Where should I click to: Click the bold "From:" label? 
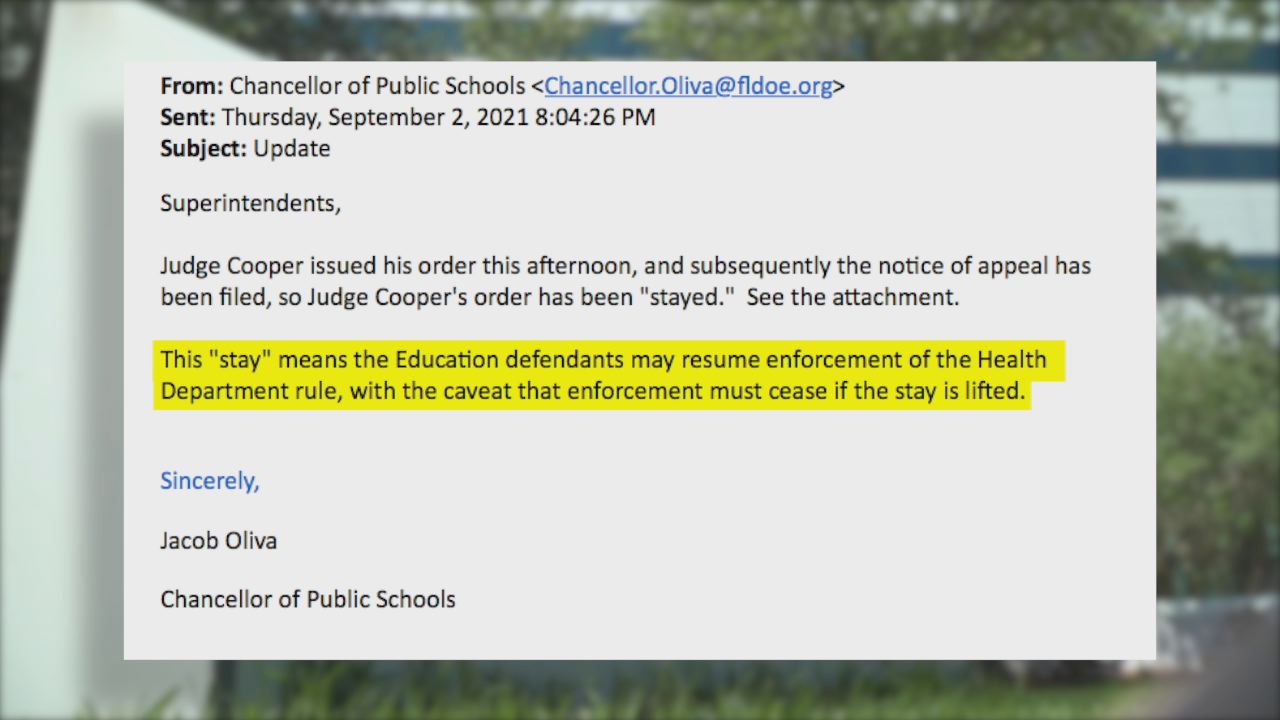click(x=192, y=86)
